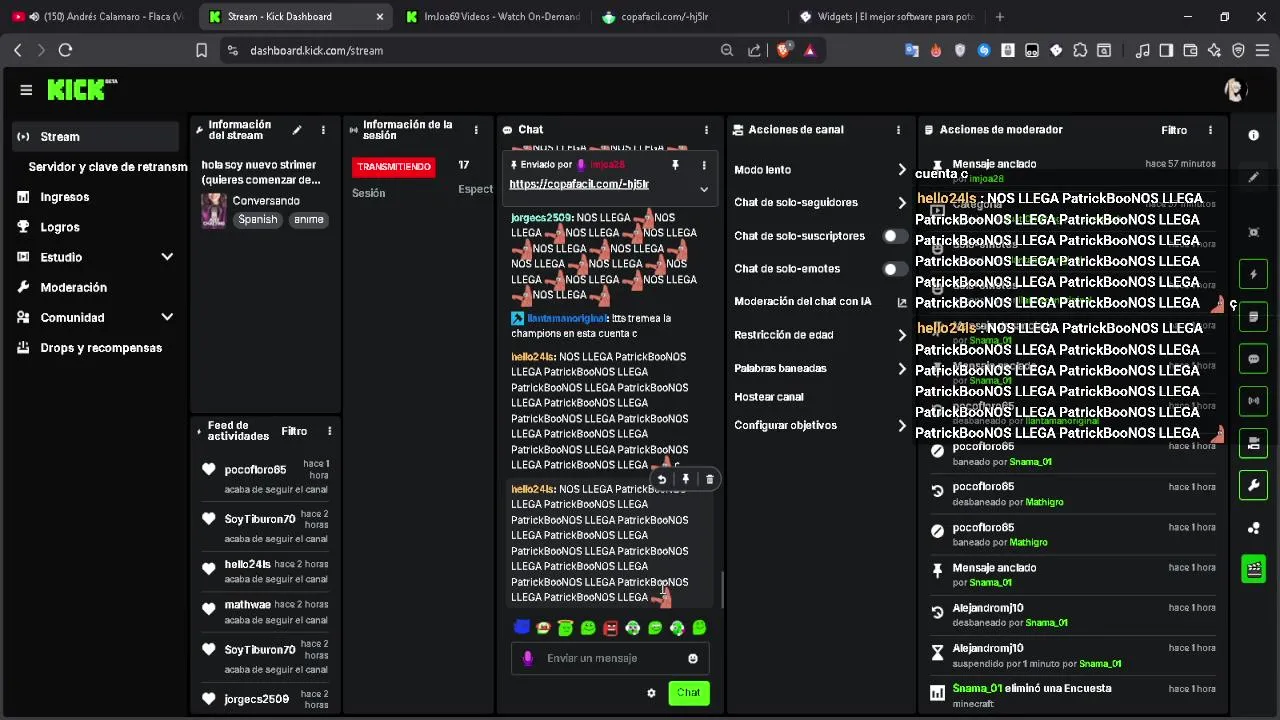Open chat settings gear icon
The image size is (1280, 720).
click(x=651, y=693)
